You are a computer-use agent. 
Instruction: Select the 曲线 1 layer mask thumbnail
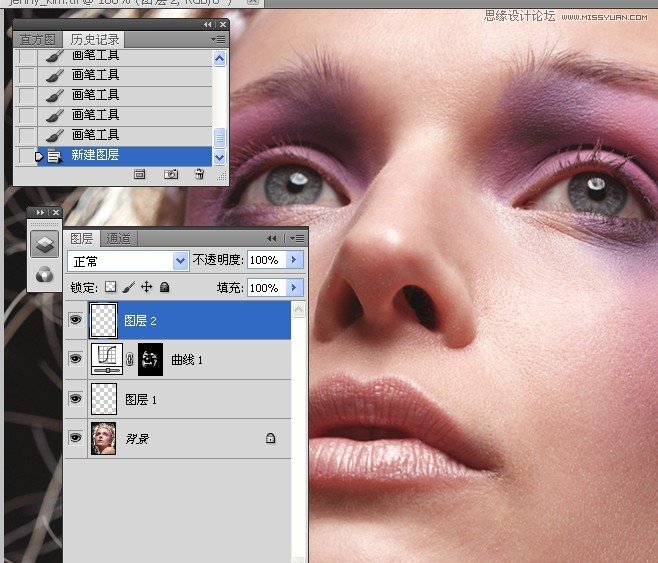150,359
